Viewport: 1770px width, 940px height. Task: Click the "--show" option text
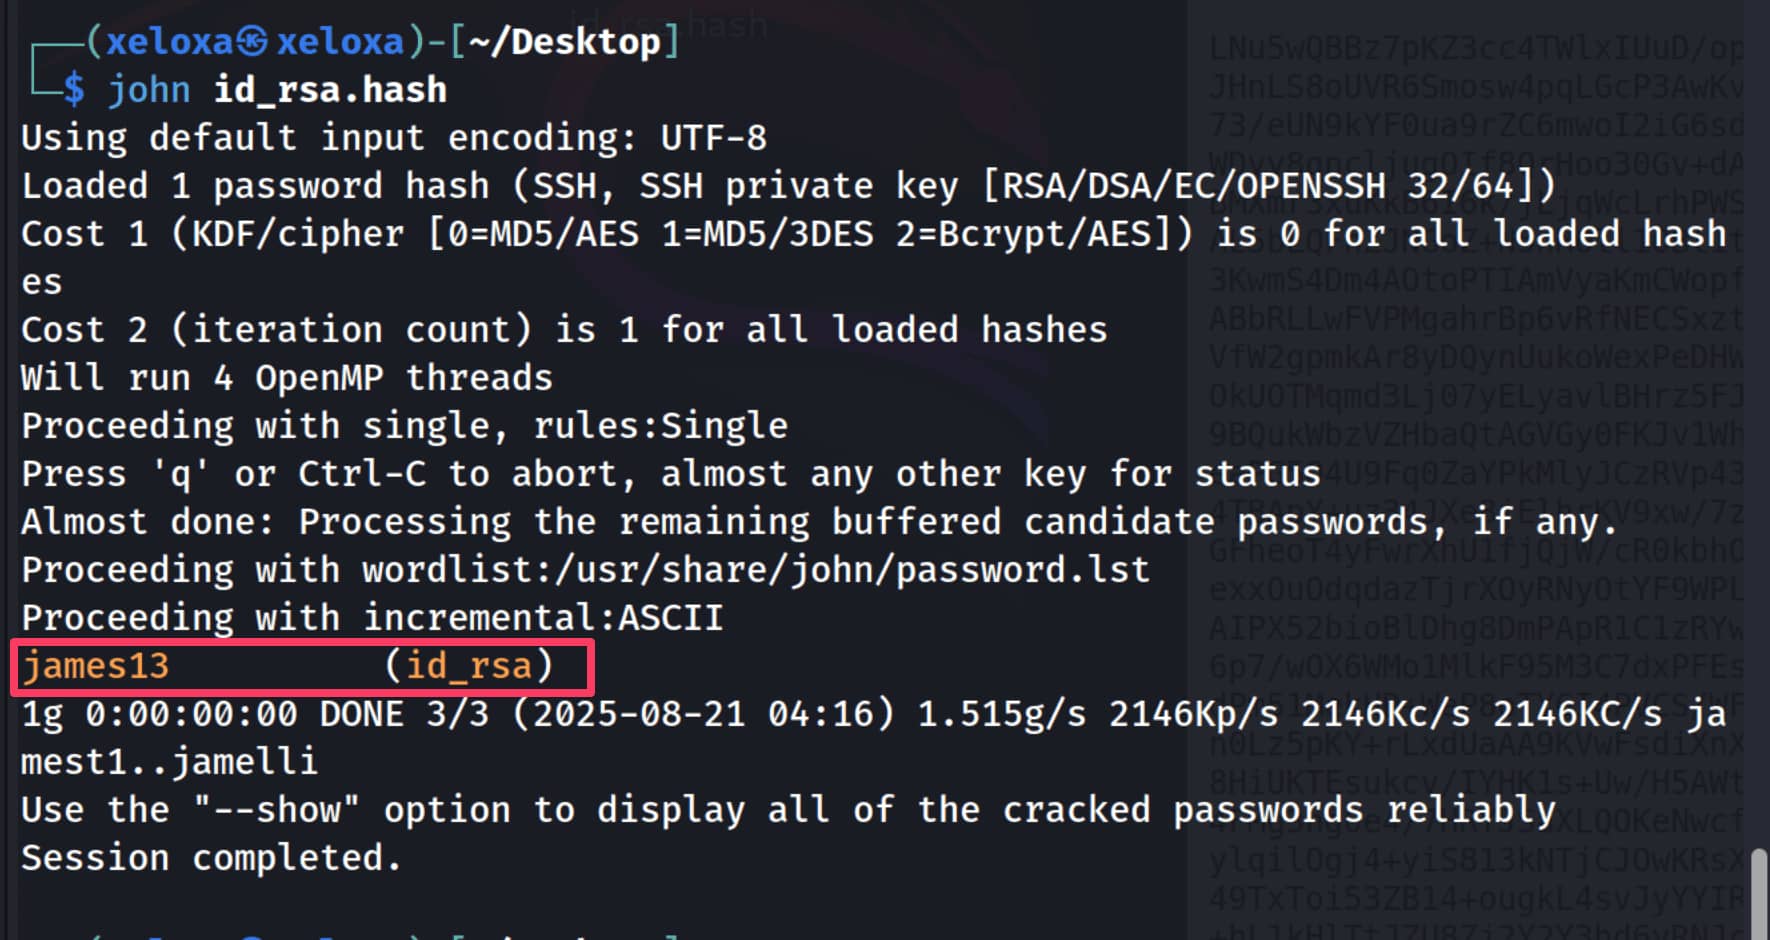coord(276,810)
